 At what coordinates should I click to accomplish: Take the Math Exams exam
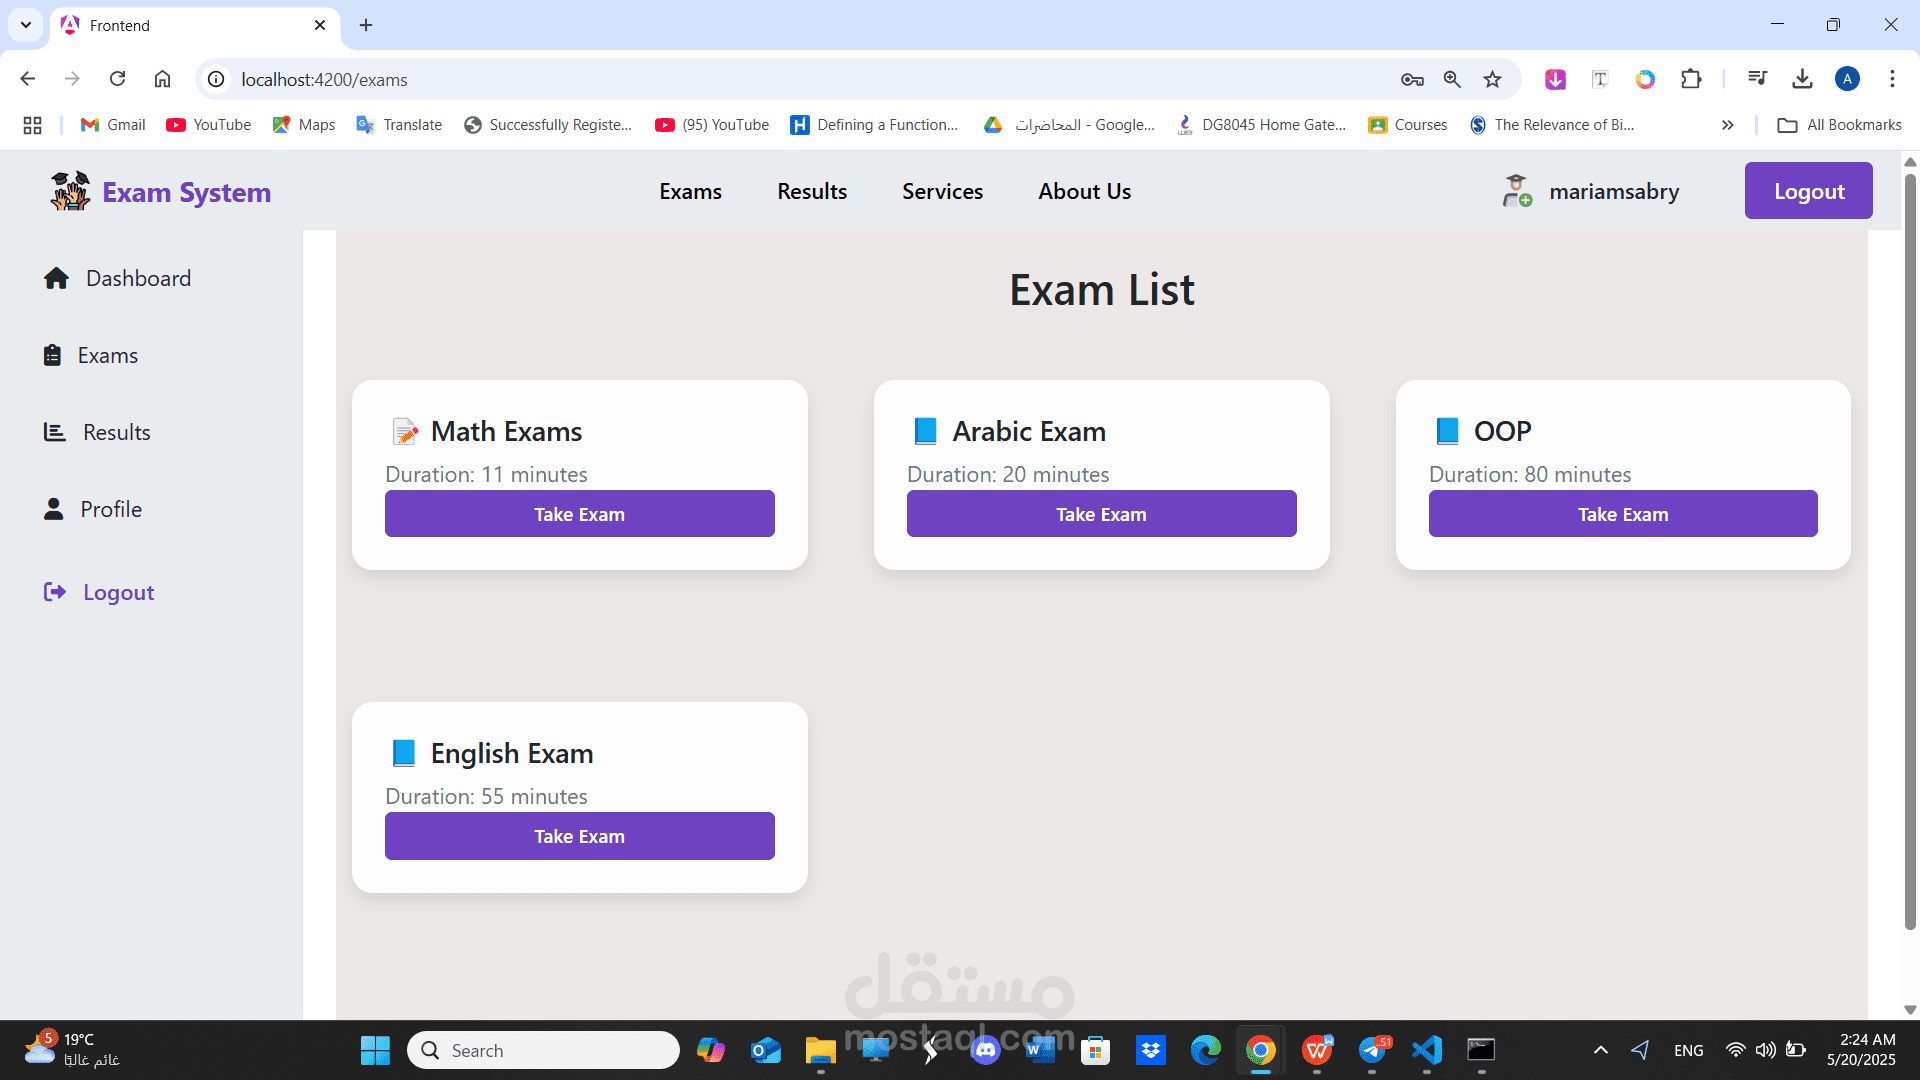click(579, 514)
